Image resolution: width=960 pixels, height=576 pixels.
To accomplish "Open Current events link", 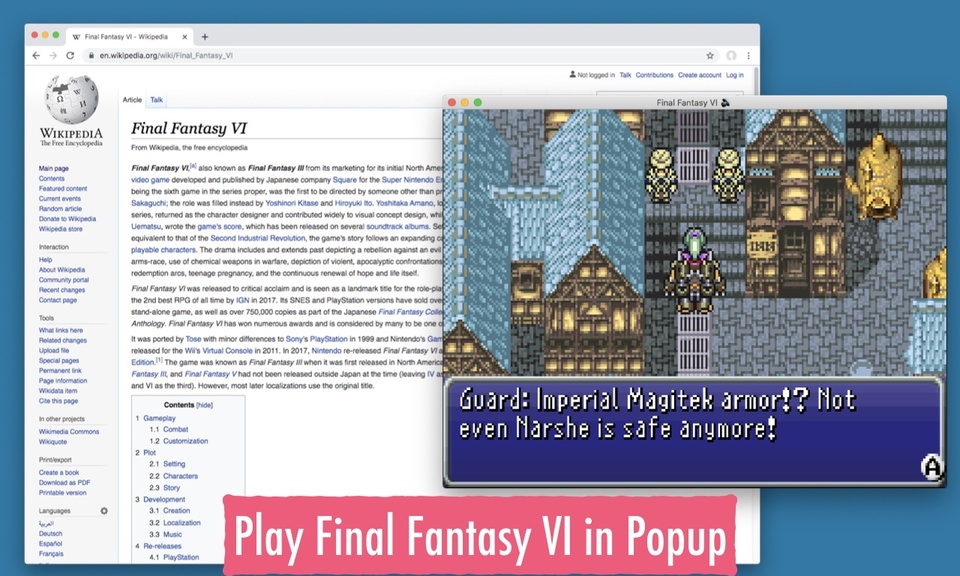I will point(59,199).
